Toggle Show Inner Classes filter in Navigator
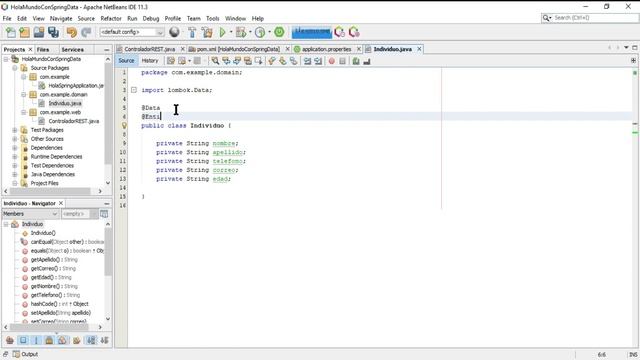640x360 pixels. (x=62, y=340)
